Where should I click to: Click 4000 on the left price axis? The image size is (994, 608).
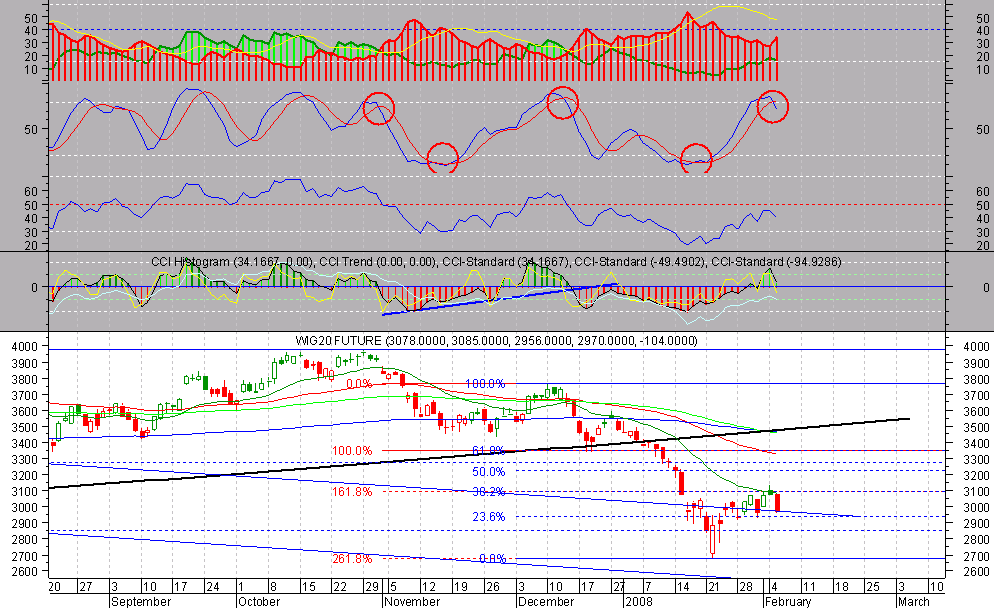click(x=25, y=347)
